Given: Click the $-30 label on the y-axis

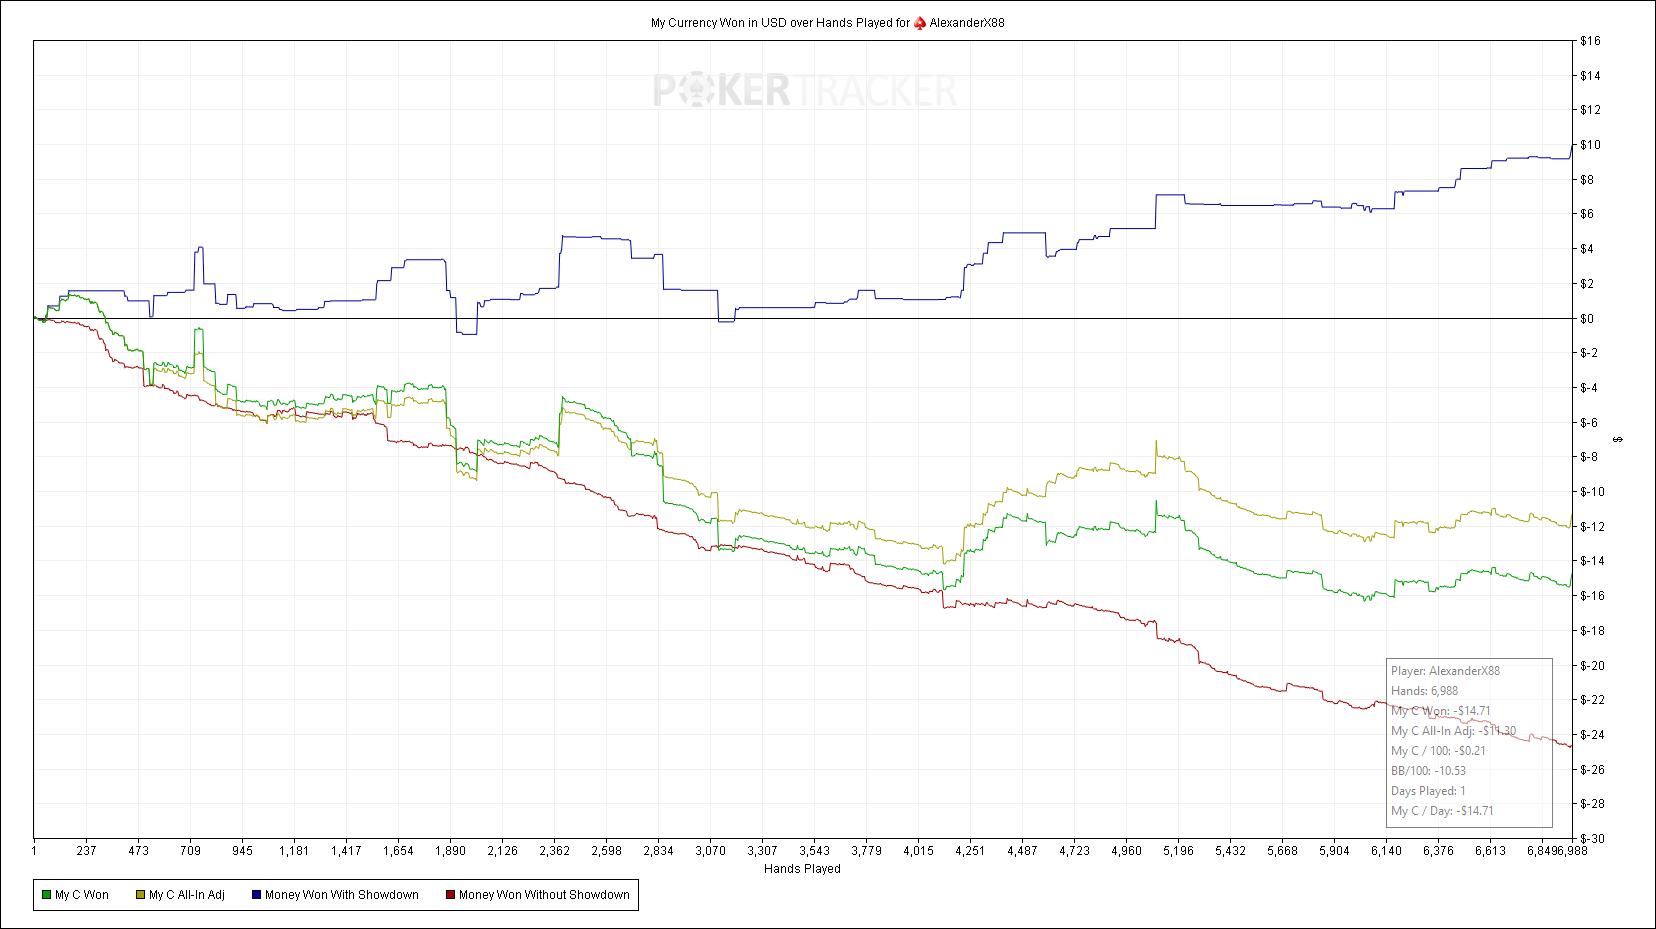Looking at the screenshot, I should pos(1589,838).
